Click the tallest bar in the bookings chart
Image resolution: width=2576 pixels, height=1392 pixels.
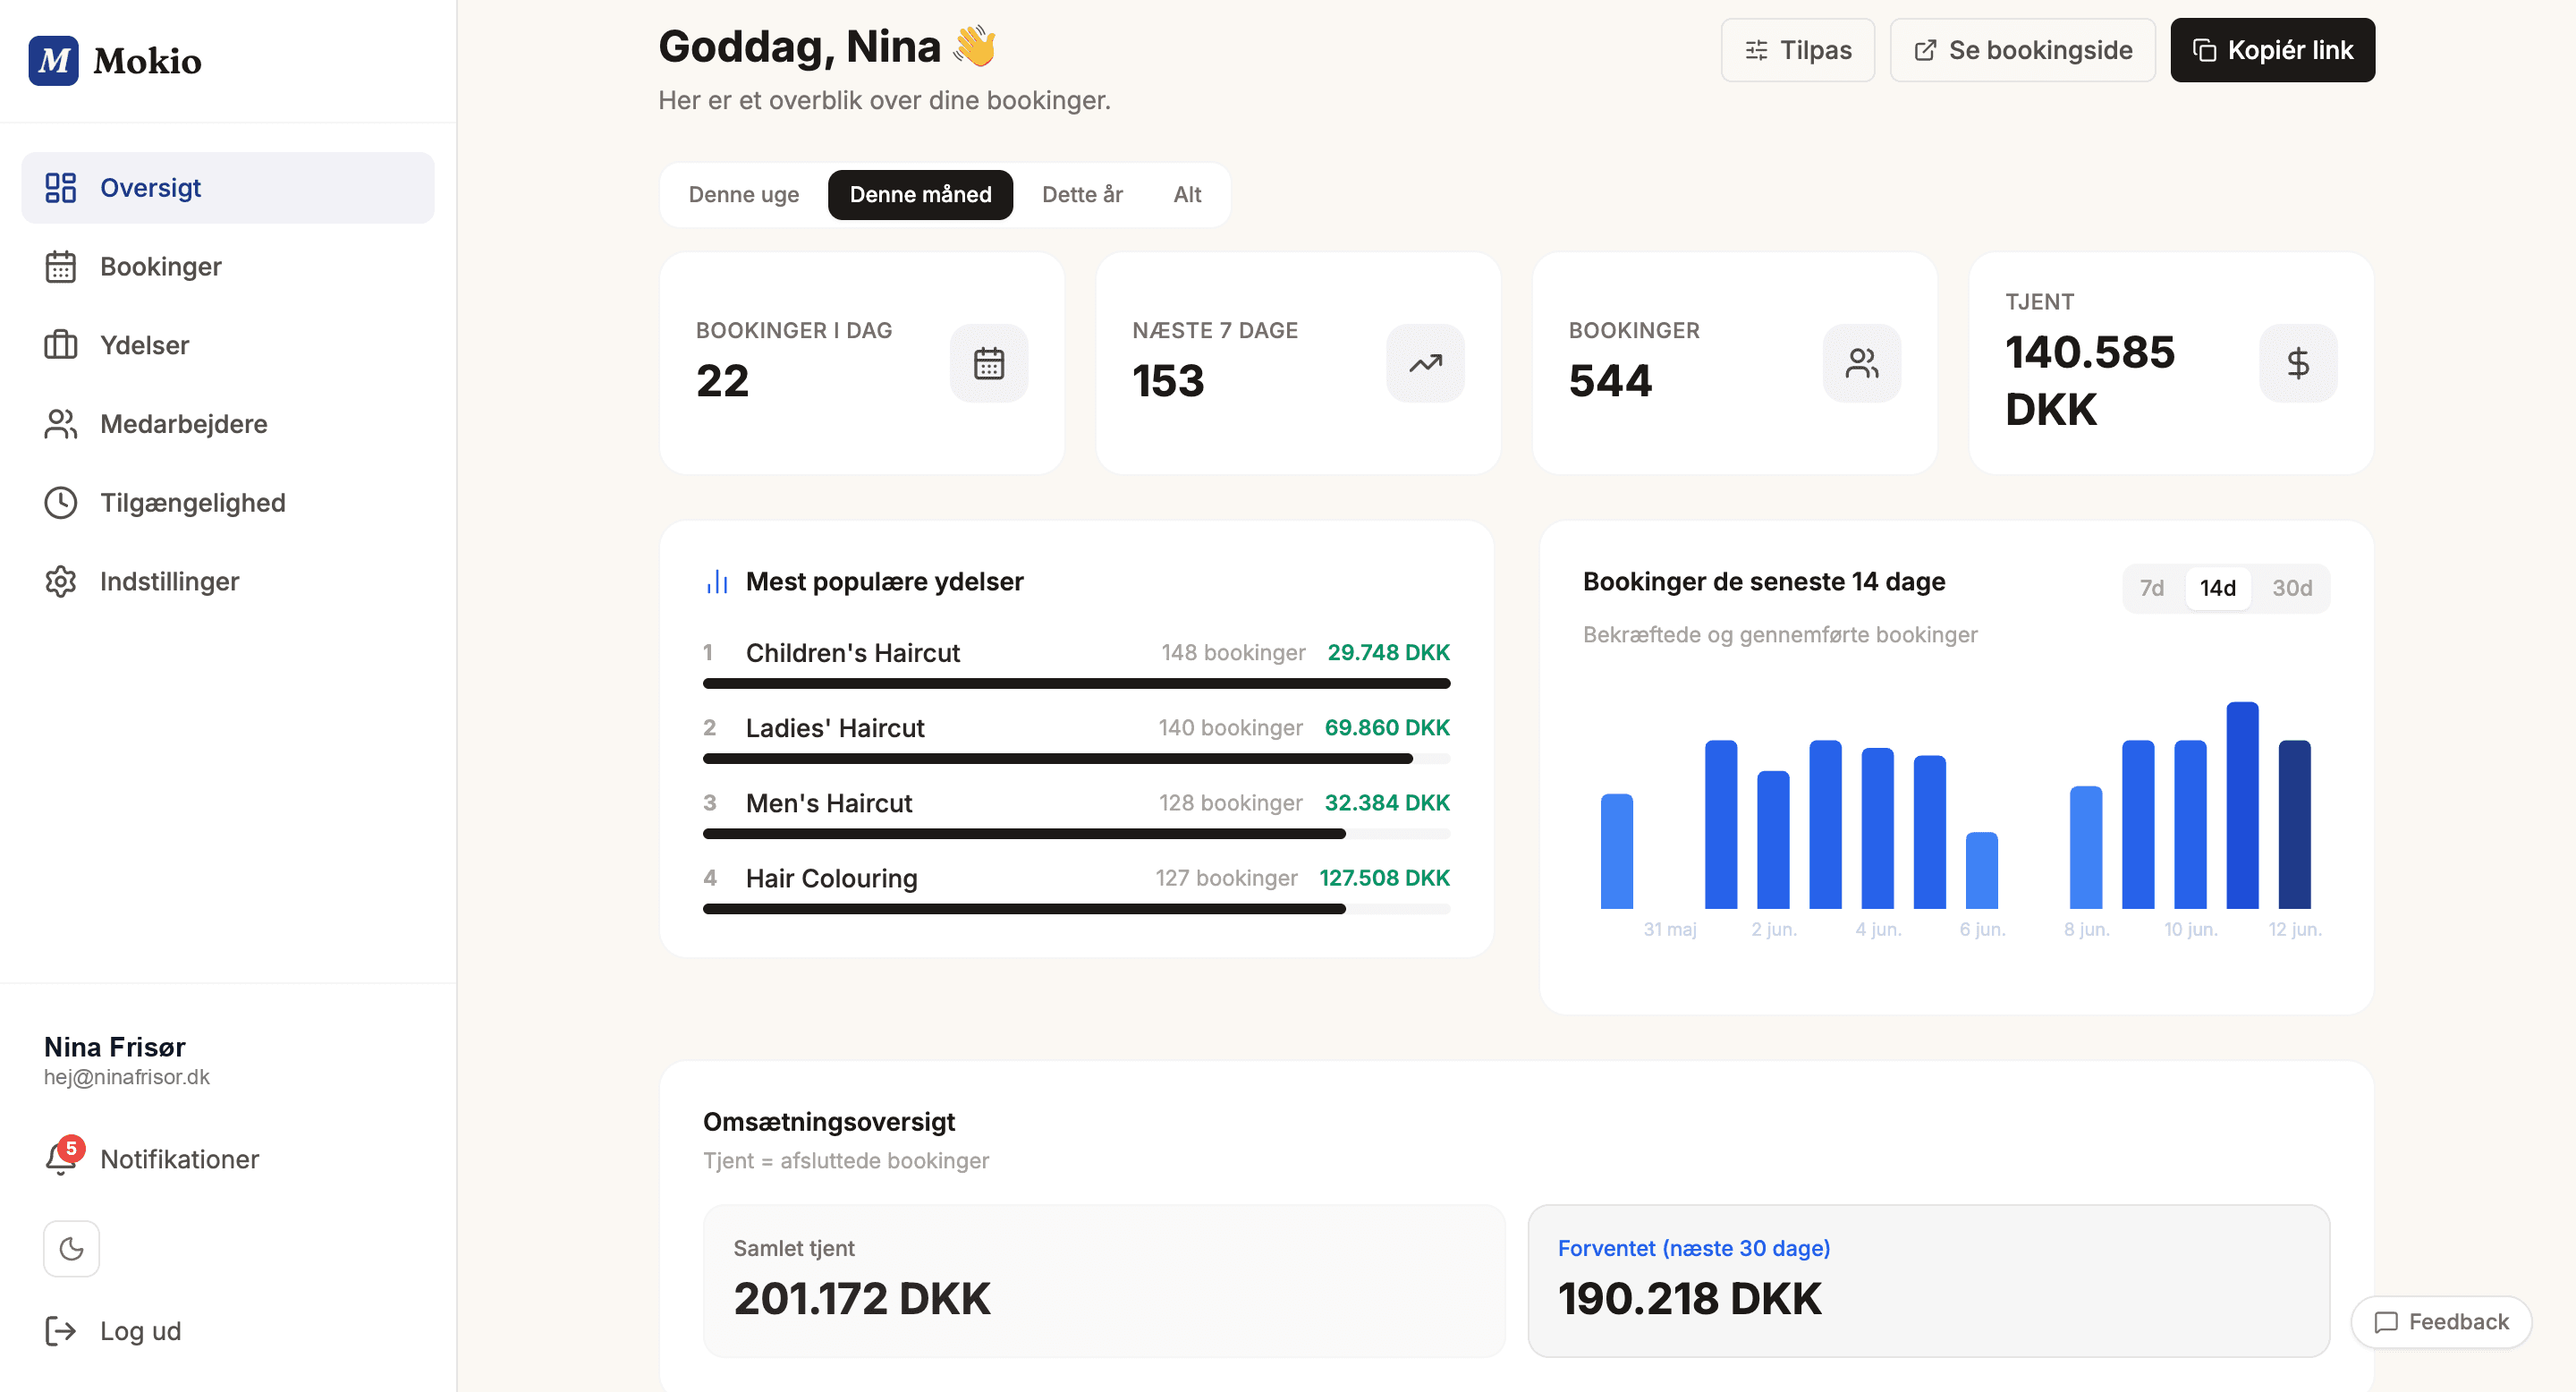pos(2242,806)
